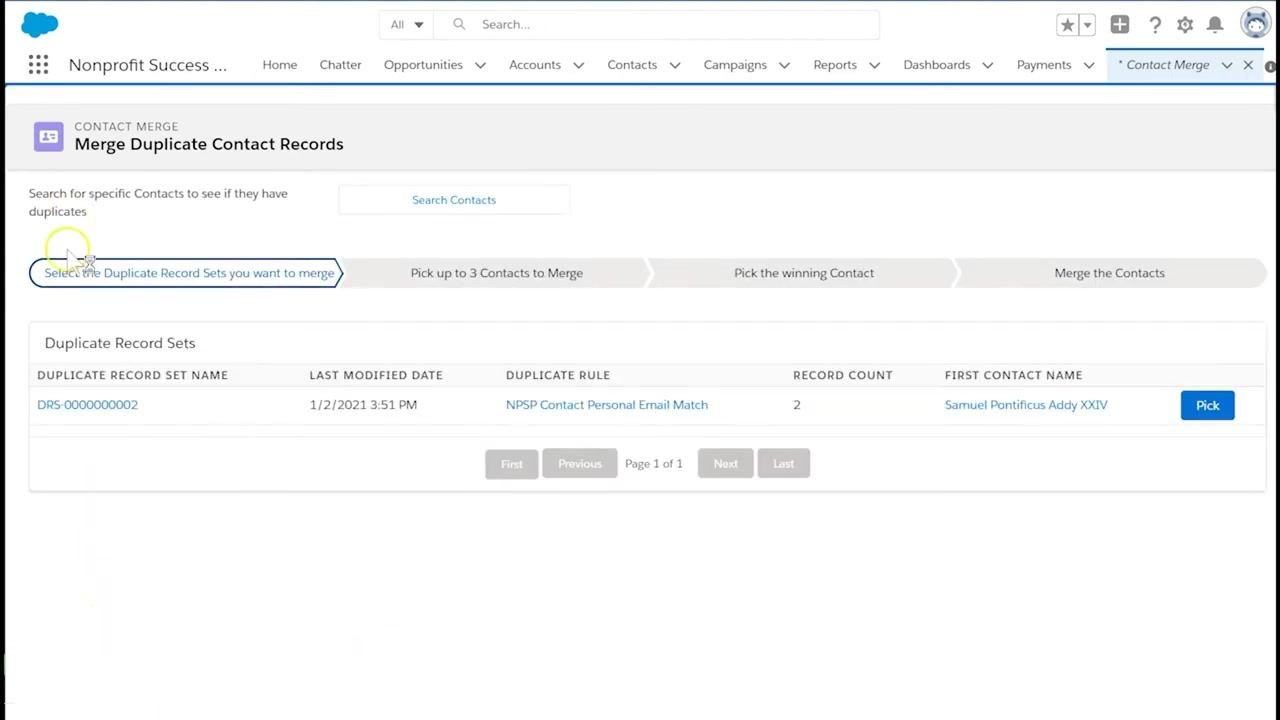
Task: Expand the Dashboards tab menu chevron
Action: pos(987,65)
